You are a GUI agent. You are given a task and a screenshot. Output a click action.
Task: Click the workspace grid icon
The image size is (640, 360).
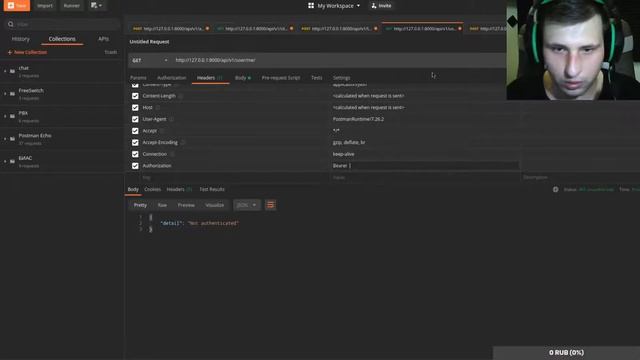point(311,6)
